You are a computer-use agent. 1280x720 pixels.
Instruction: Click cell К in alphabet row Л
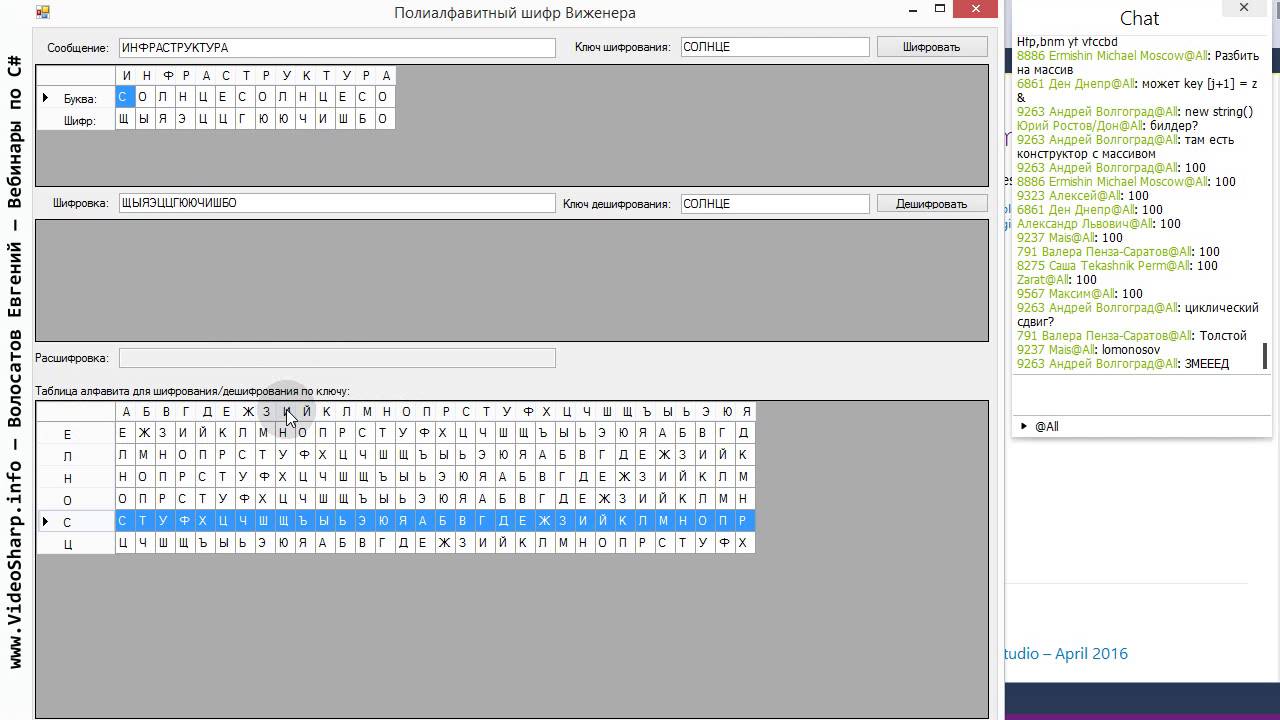[743, 455]
